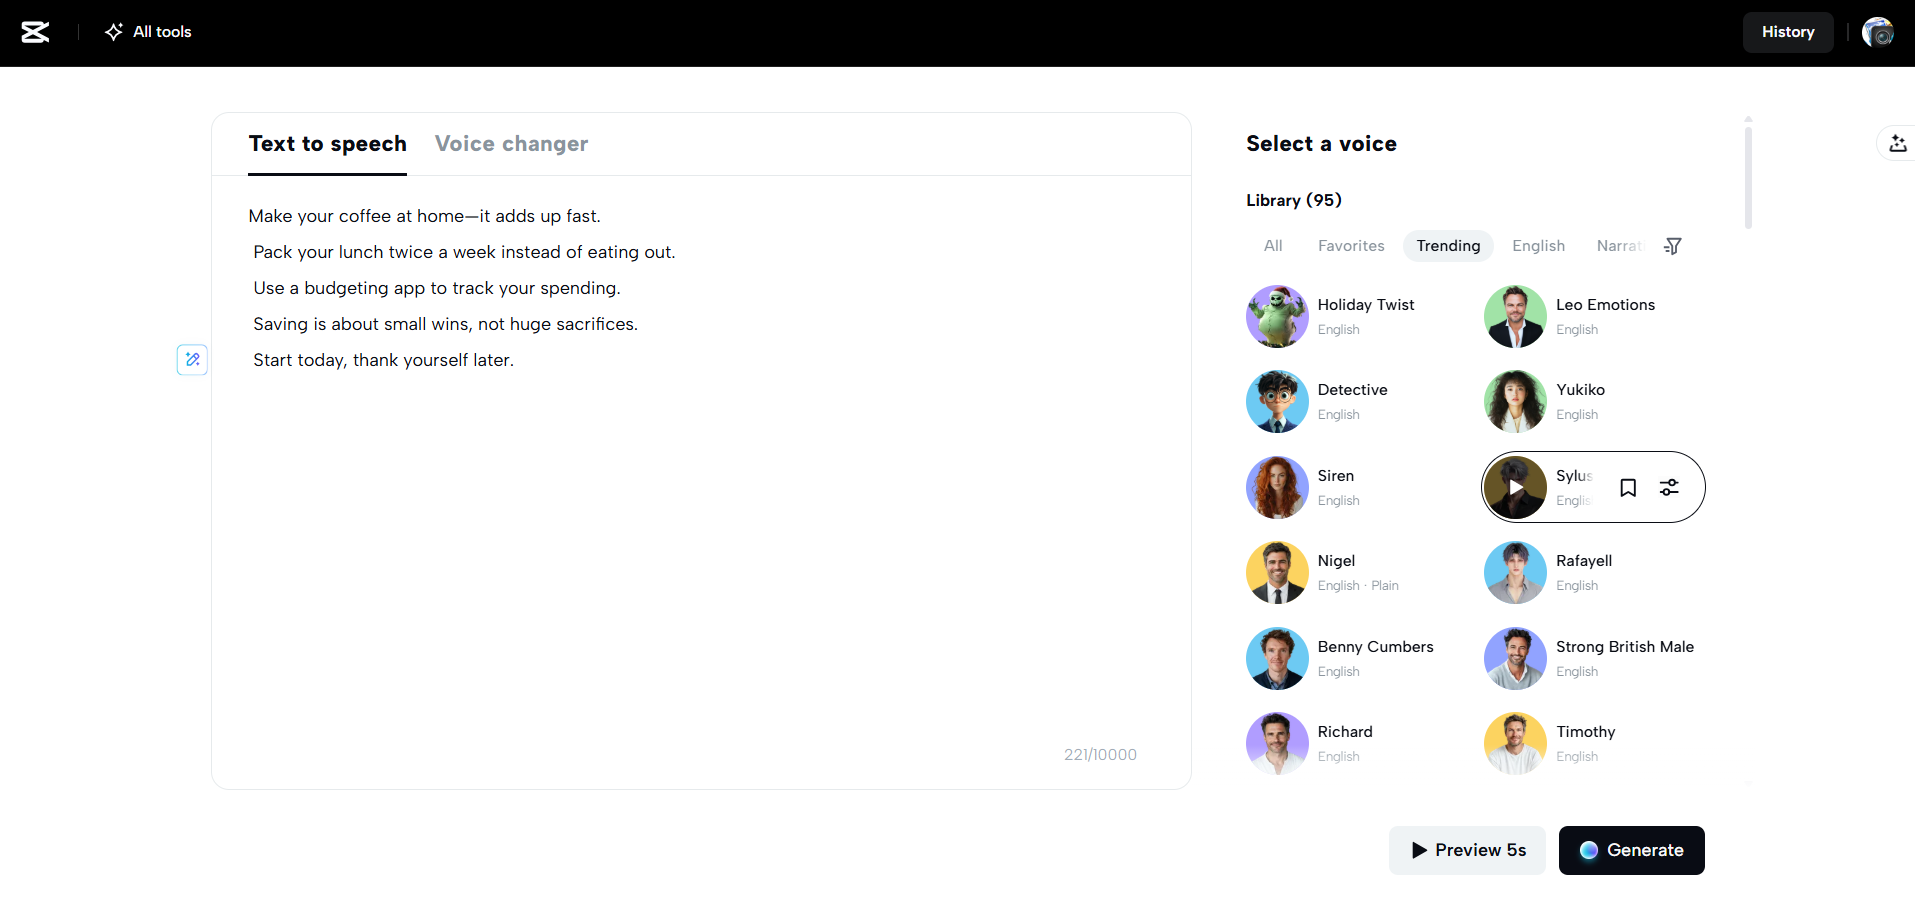Click the Generate button

(1631, 850)
